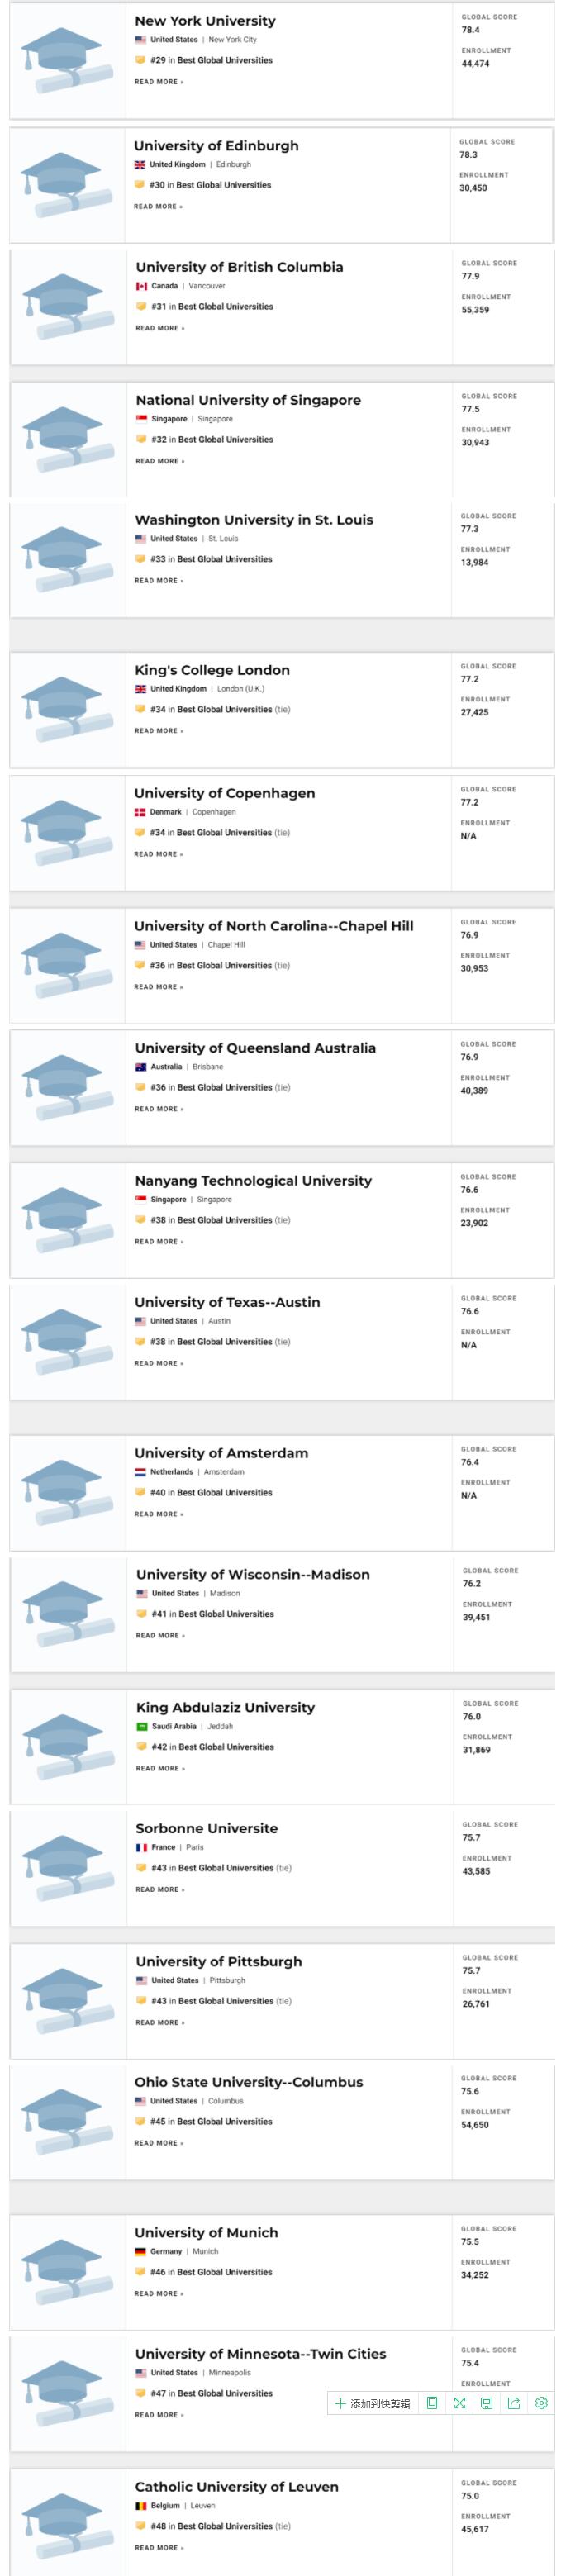Image resolution: width=561 pixels, height=2576 pixels.
Task: Open the Sorbonne Universite title link
Action: 207,1828
